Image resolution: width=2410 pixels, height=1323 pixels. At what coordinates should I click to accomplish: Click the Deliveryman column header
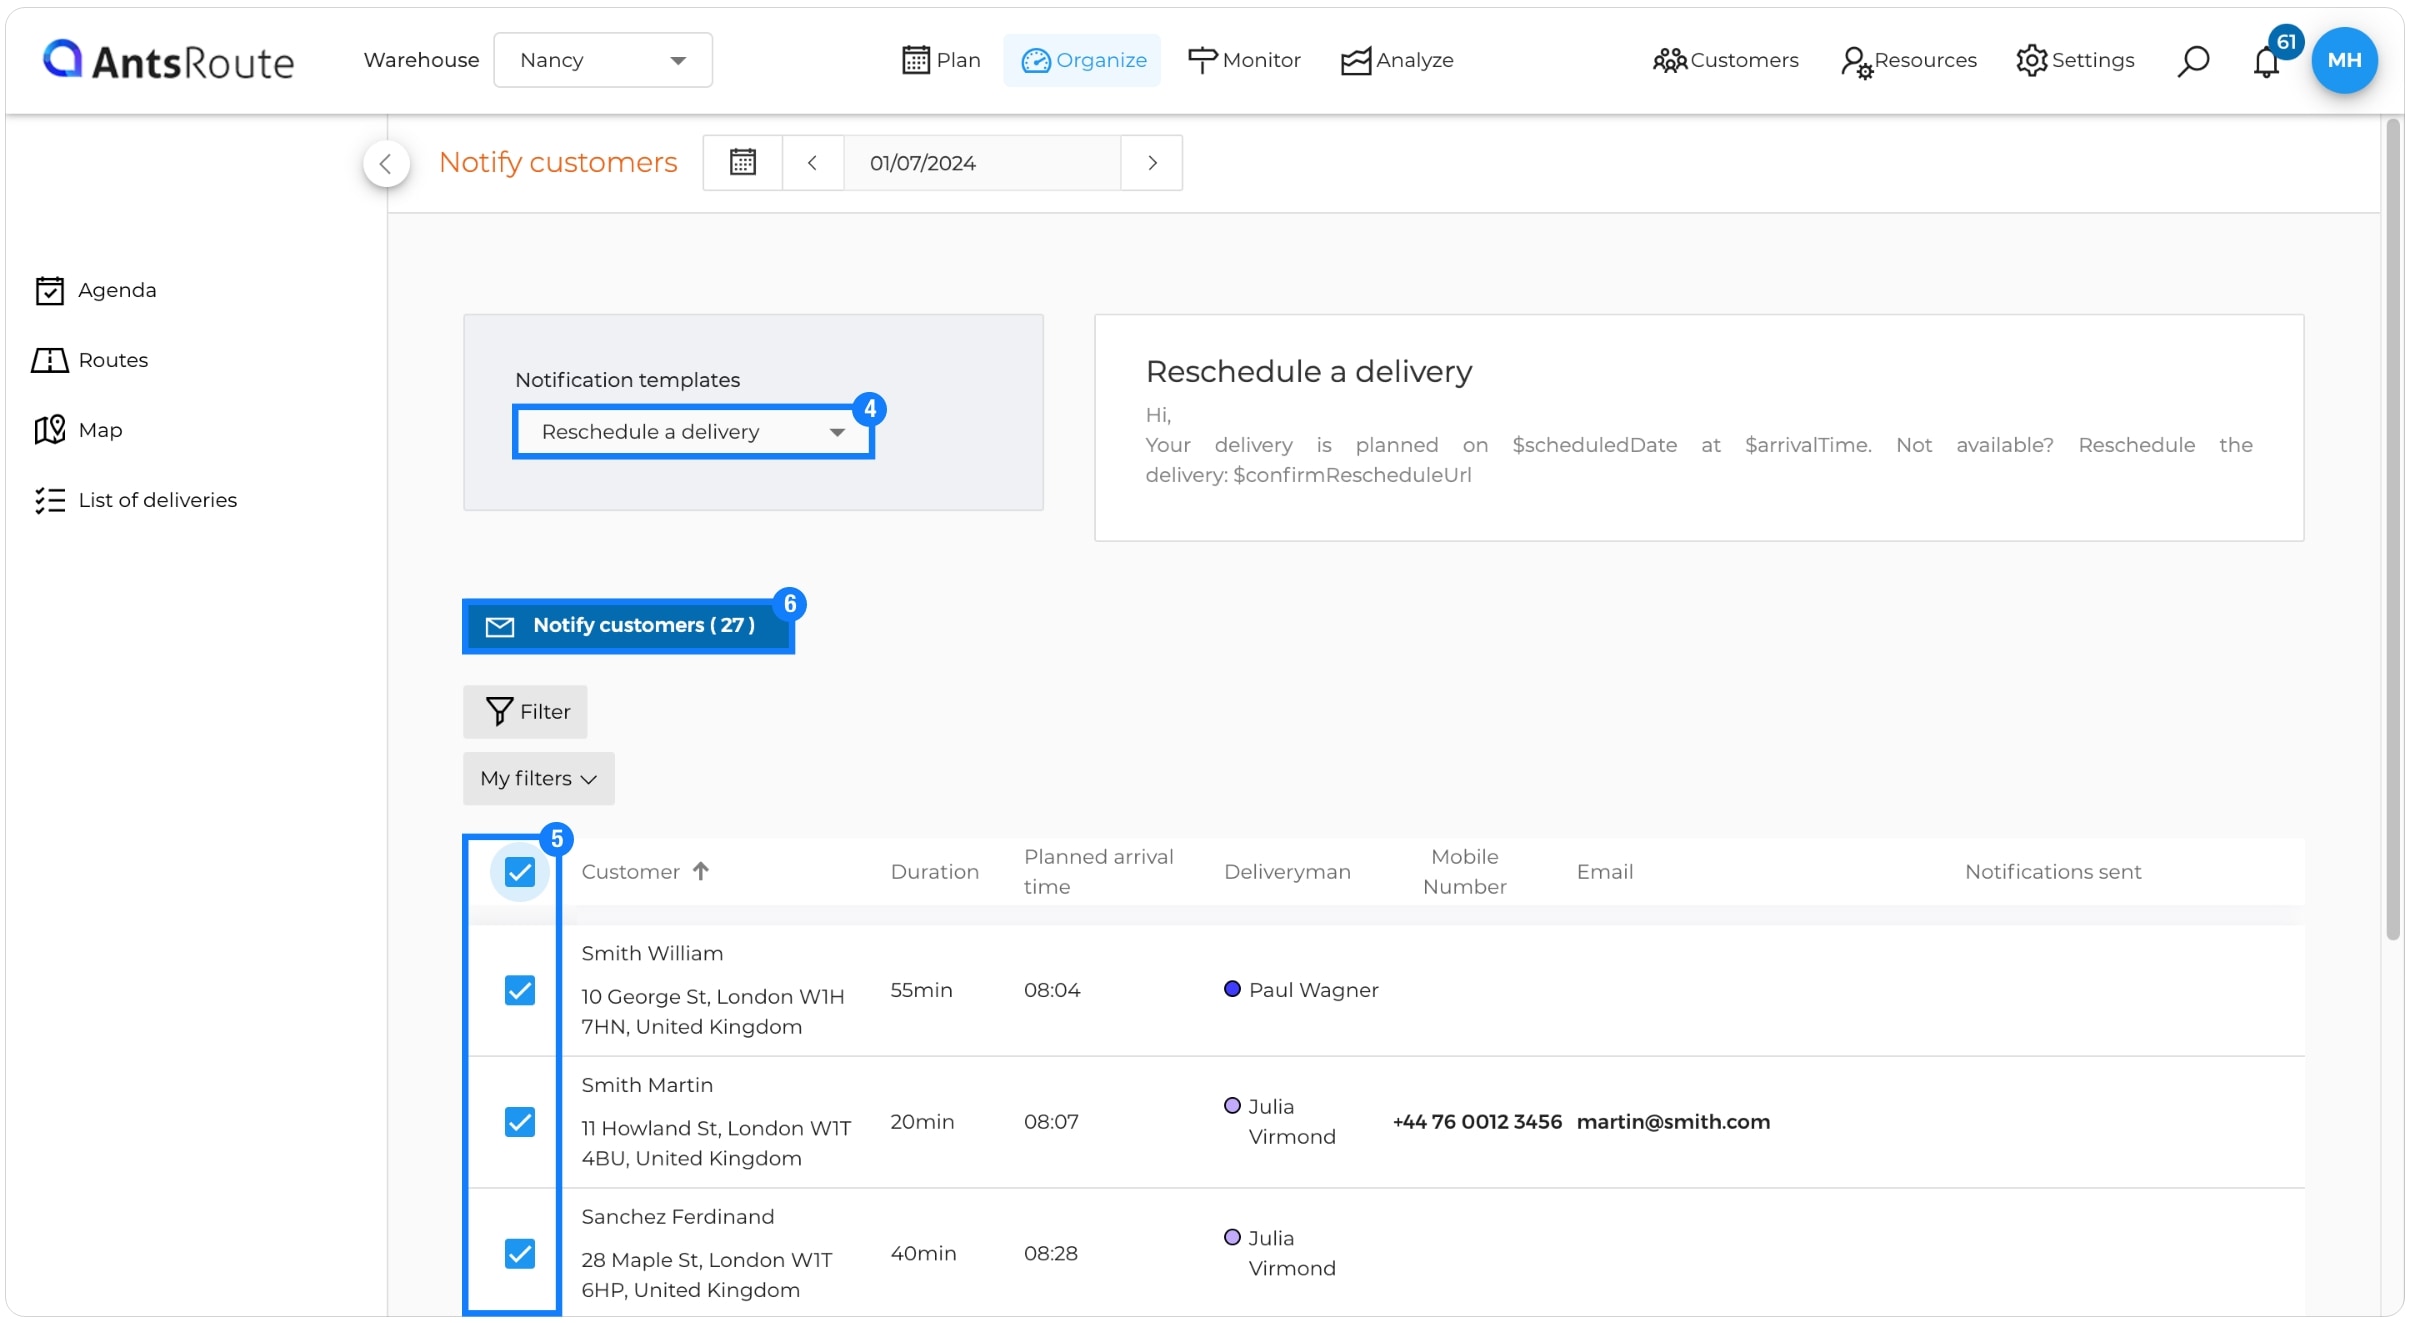(x=1287, y=872)
